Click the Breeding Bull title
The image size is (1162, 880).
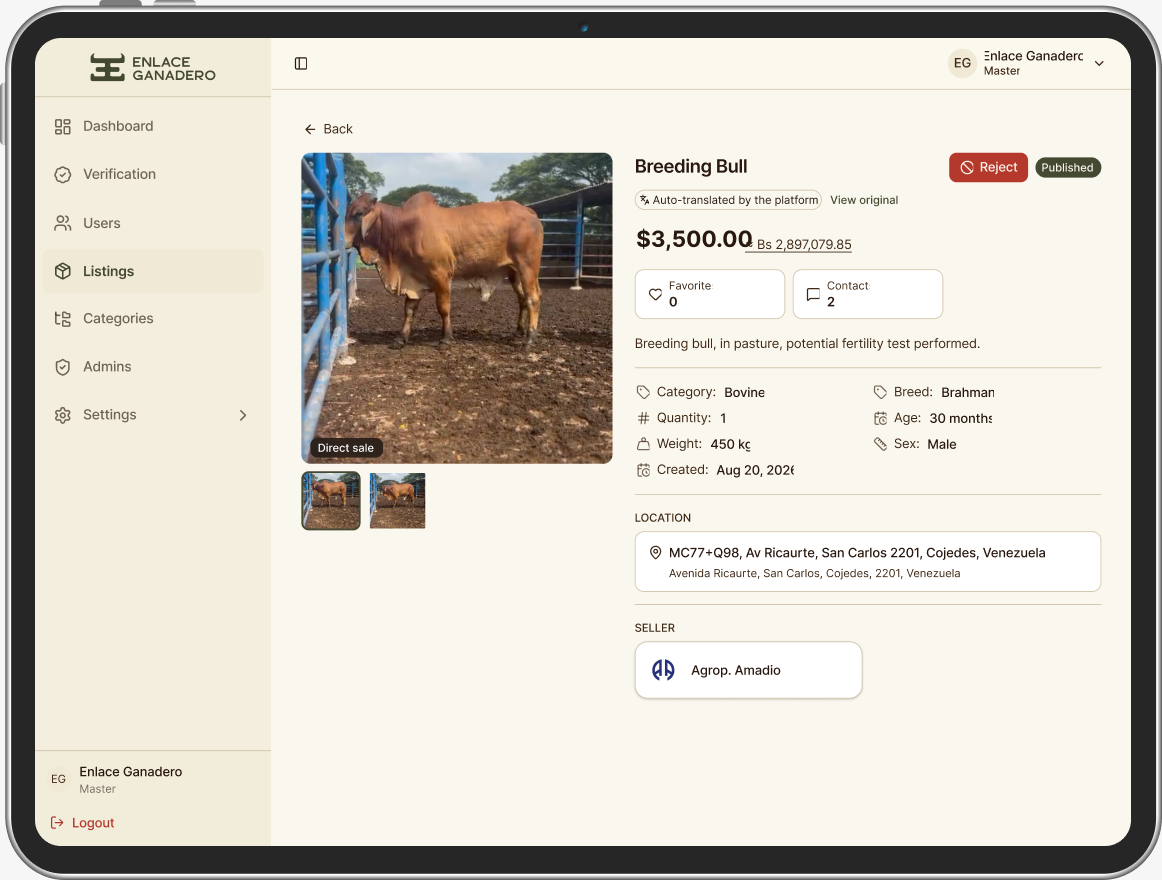pos(691,167)
